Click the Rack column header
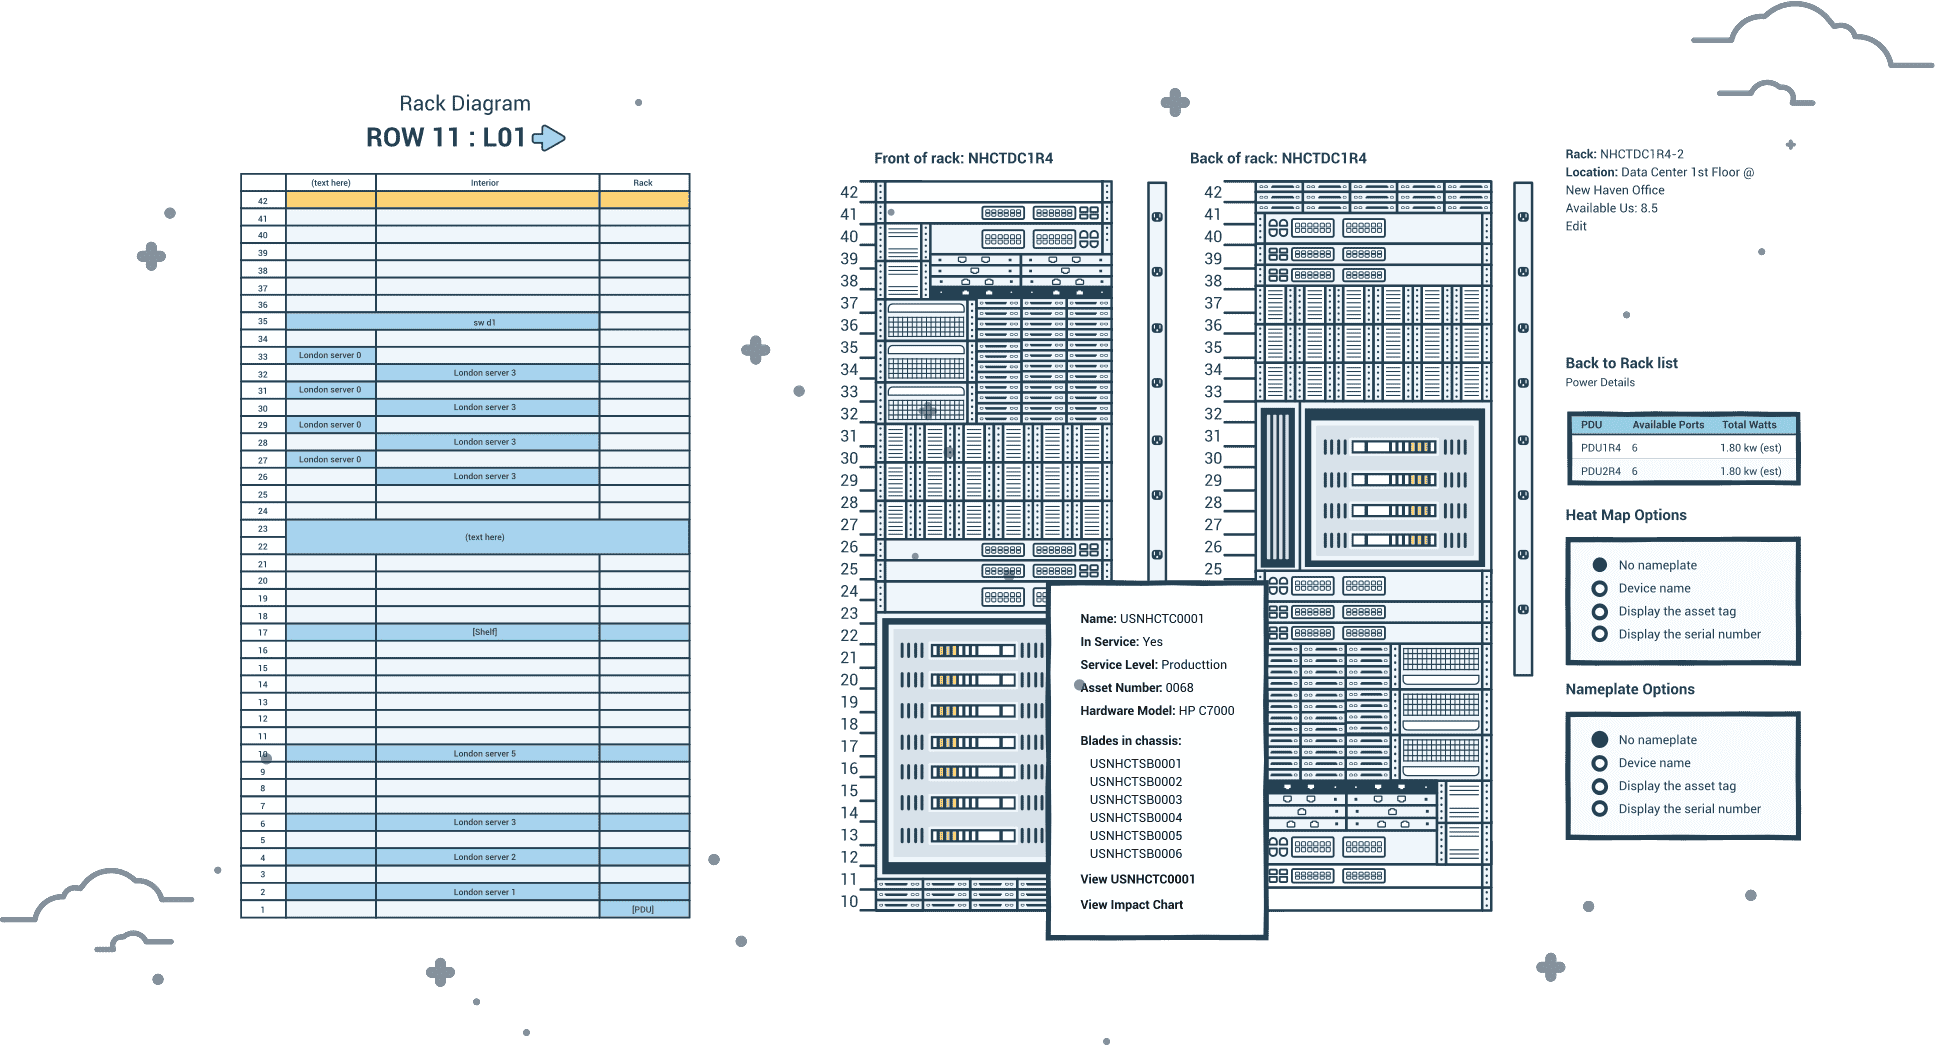The width and height of the screenshot is (1935, 1045). coord(644,183)
